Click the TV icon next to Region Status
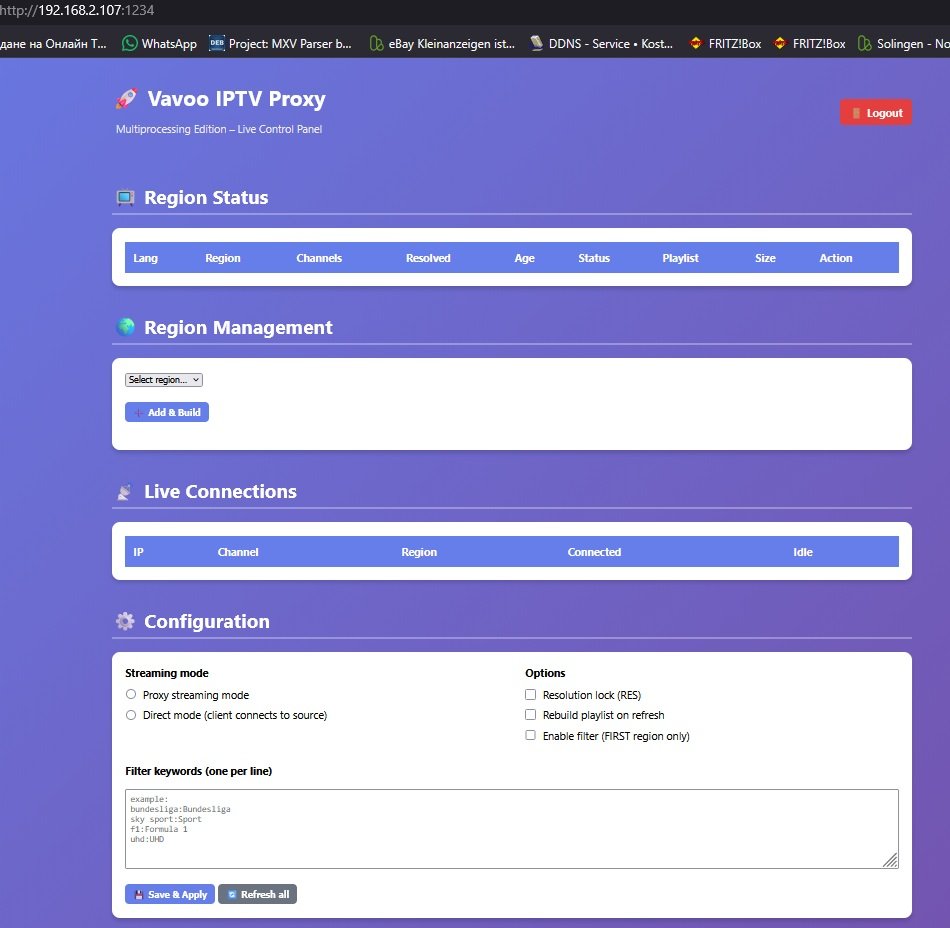Image resolution: width=950 pixels, height=928 pixels. (x=125, y=198)
